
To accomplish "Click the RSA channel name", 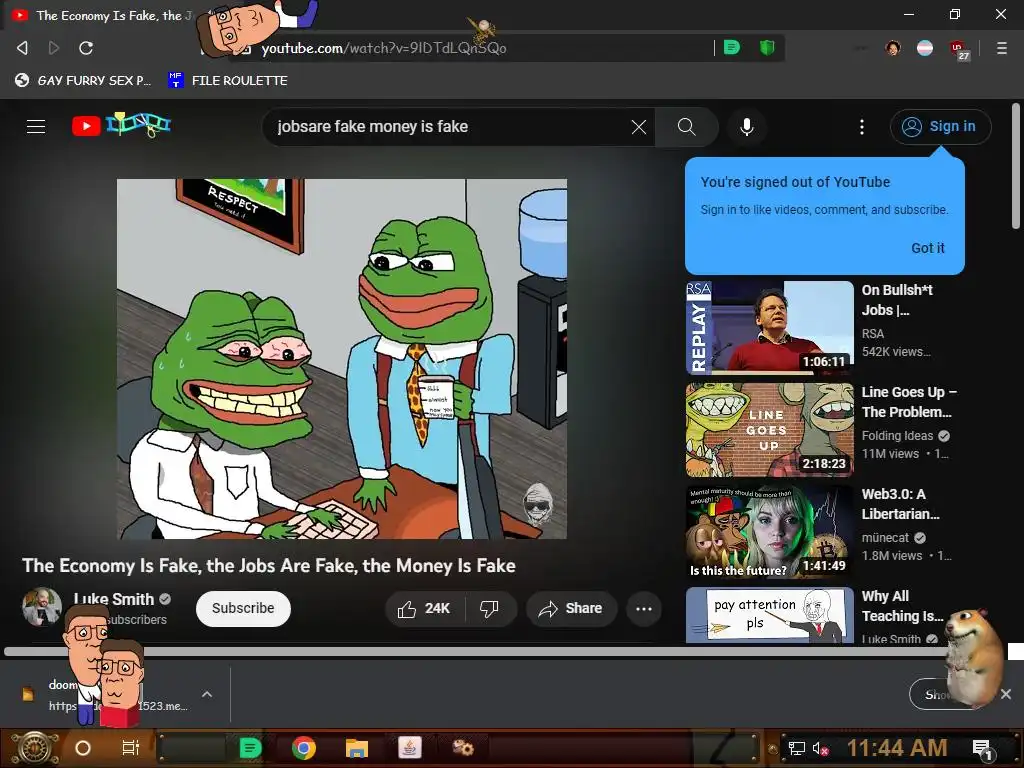I will coord(872,334).
